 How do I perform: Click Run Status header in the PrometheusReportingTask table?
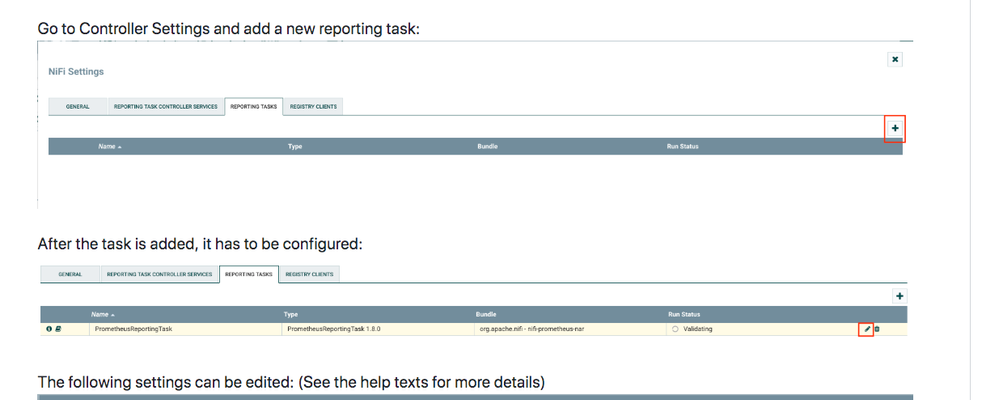684,315
